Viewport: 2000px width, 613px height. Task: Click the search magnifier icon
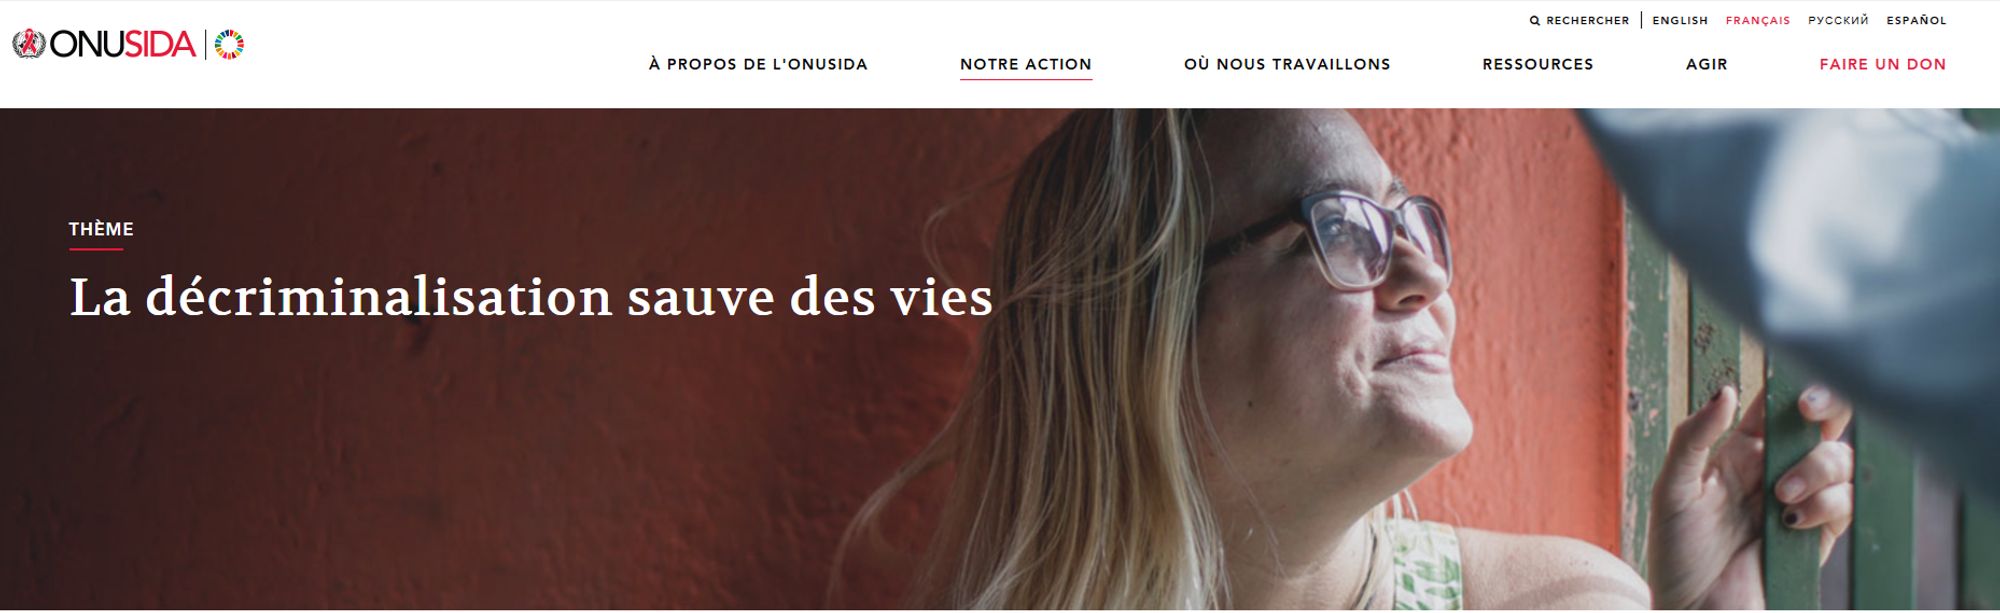(x=1535, y=20)
